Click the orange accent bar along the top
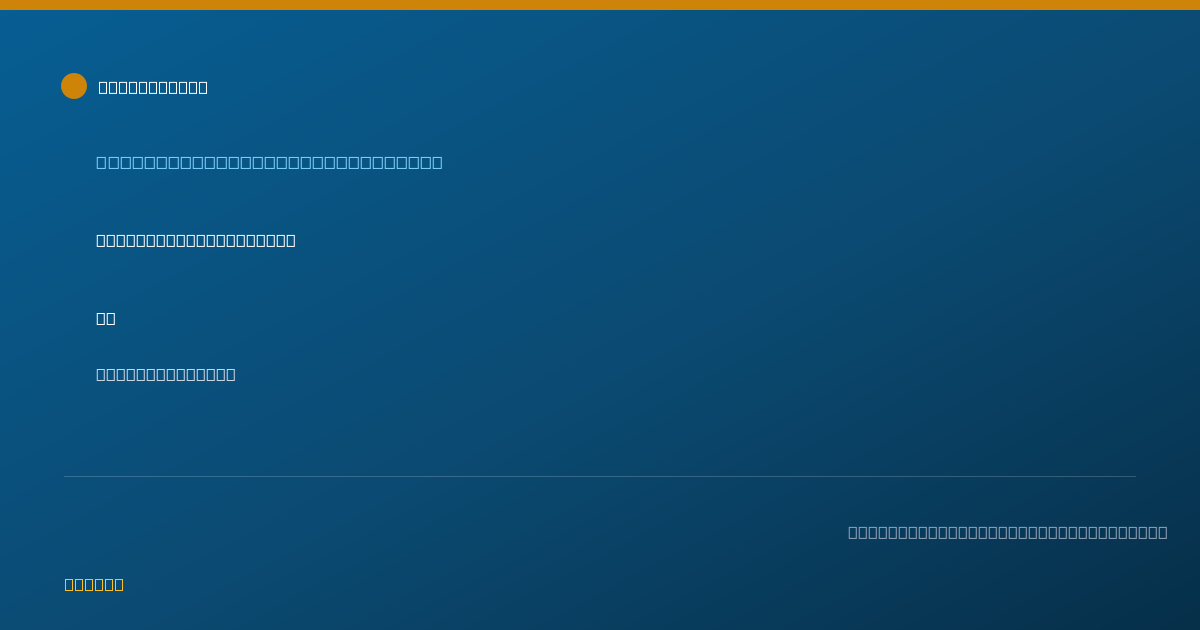Image resolution: width=1200 pixels, height=630 pixels. click(600, 5)
